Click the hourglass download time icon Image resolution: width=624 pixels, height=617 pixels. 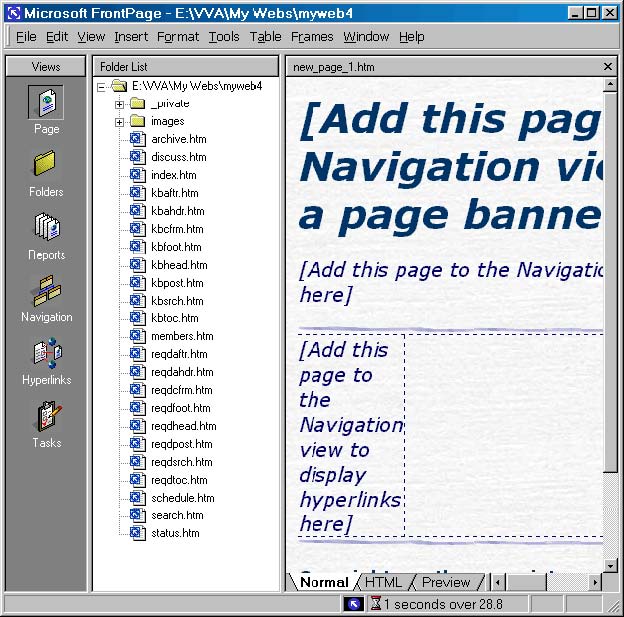(x=376, y=604)
